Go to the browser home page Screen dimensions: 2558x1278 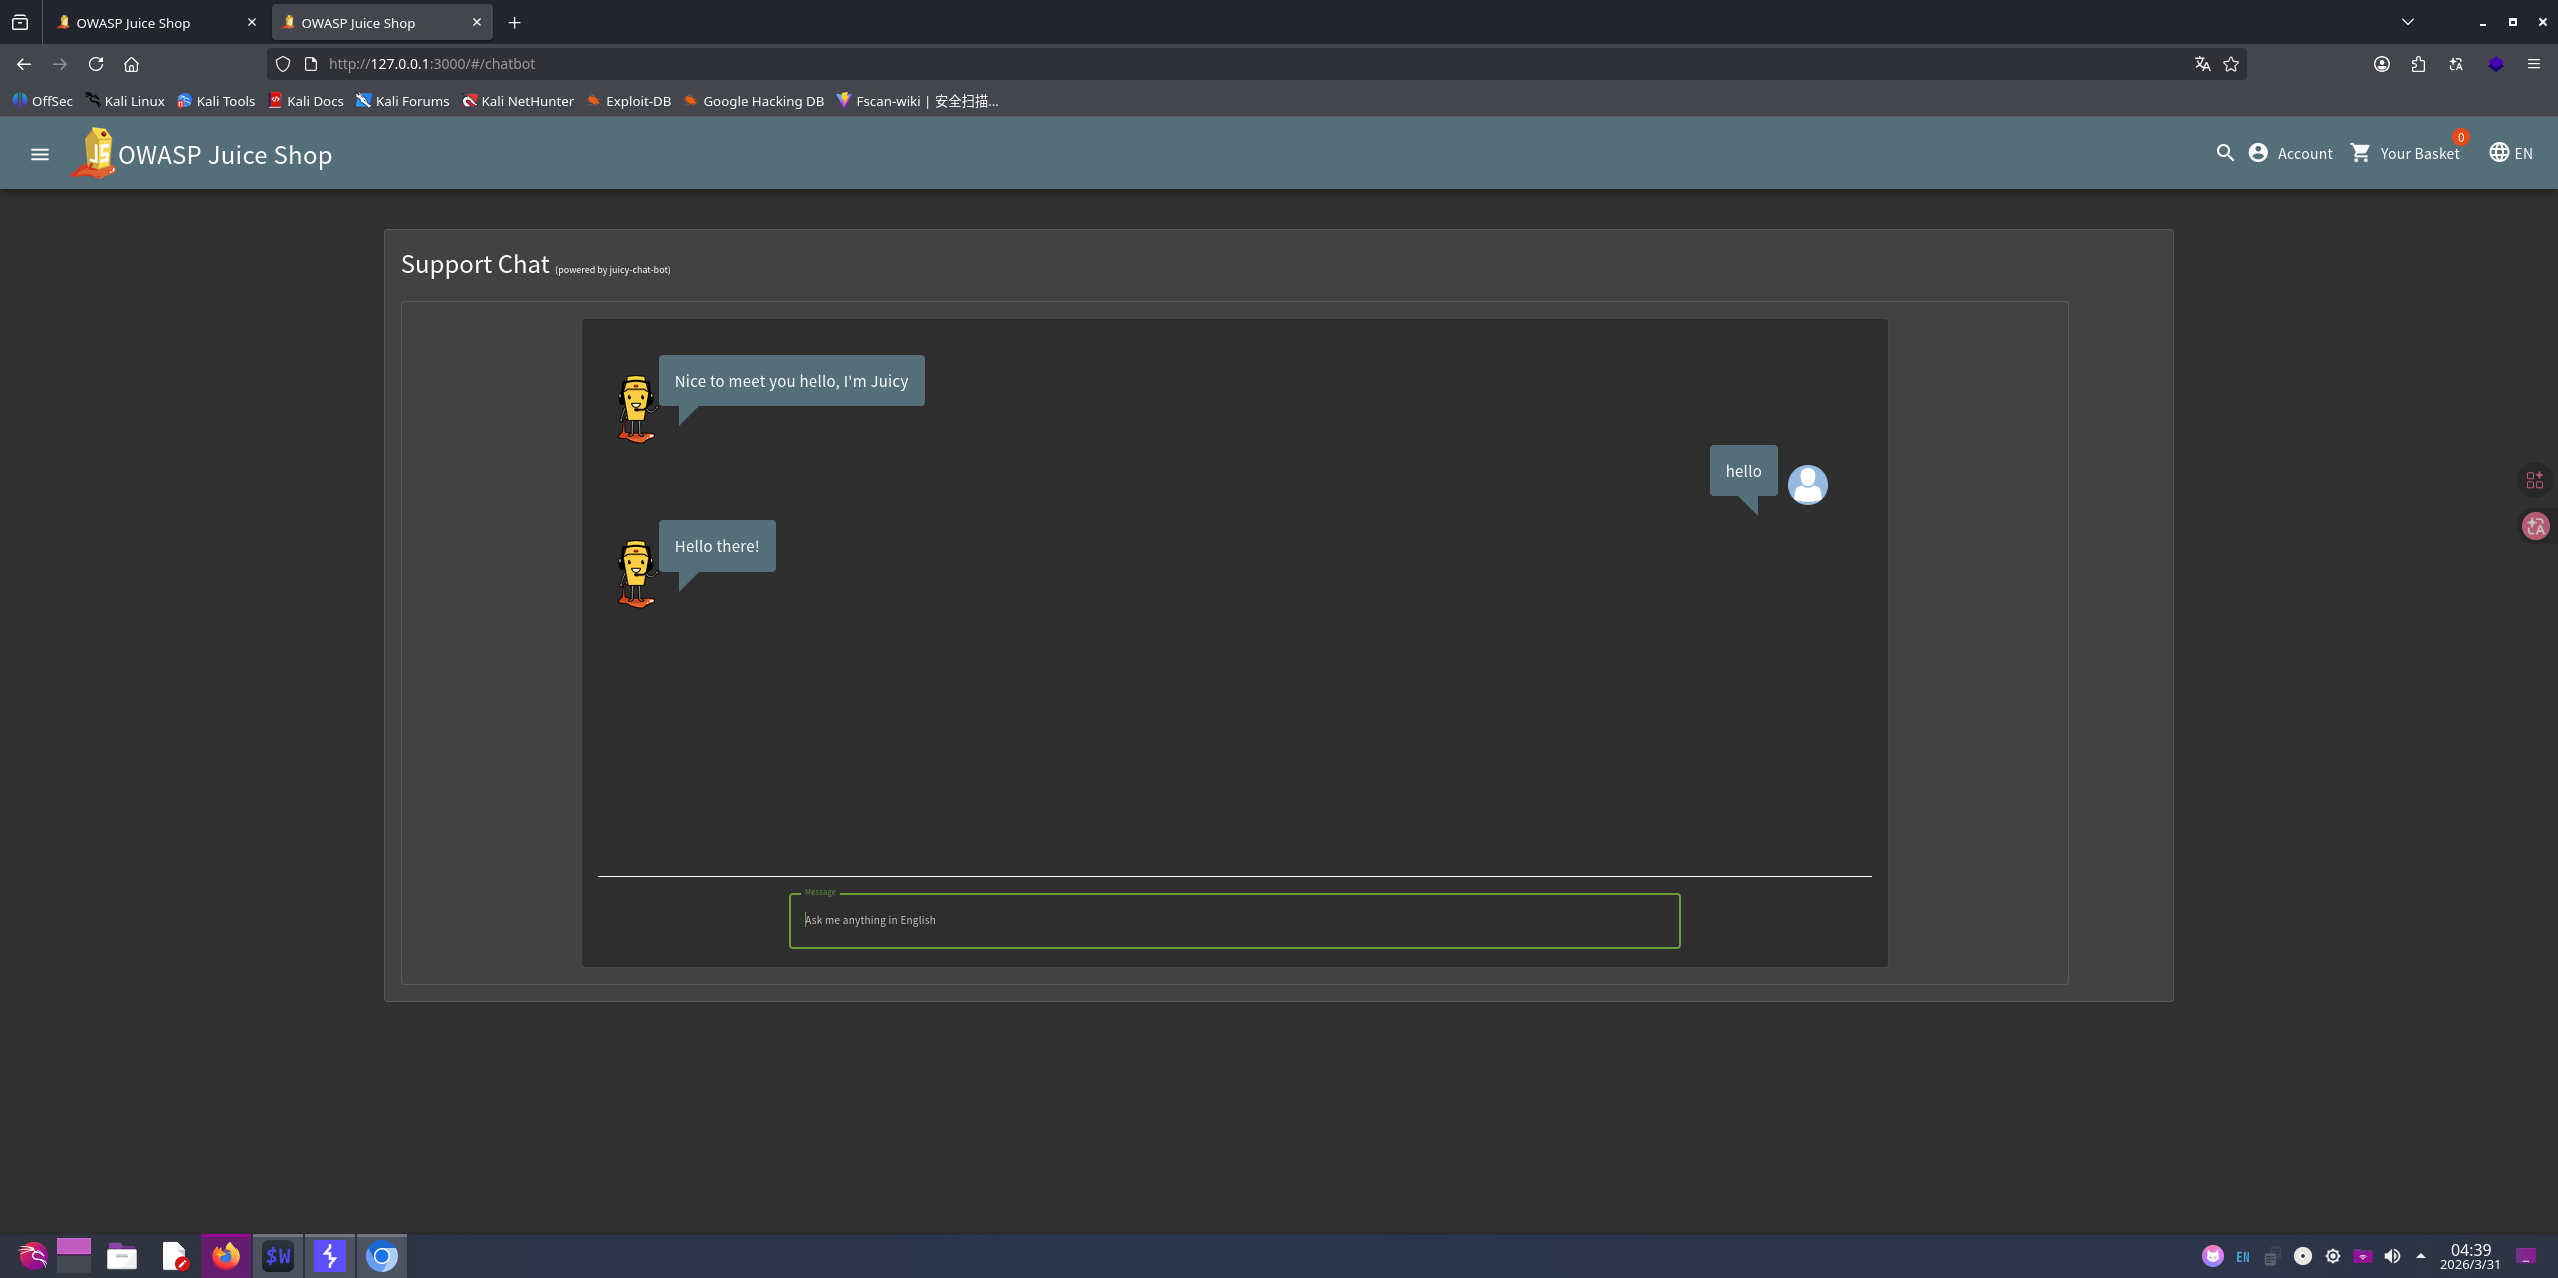(x=131, y=64)
